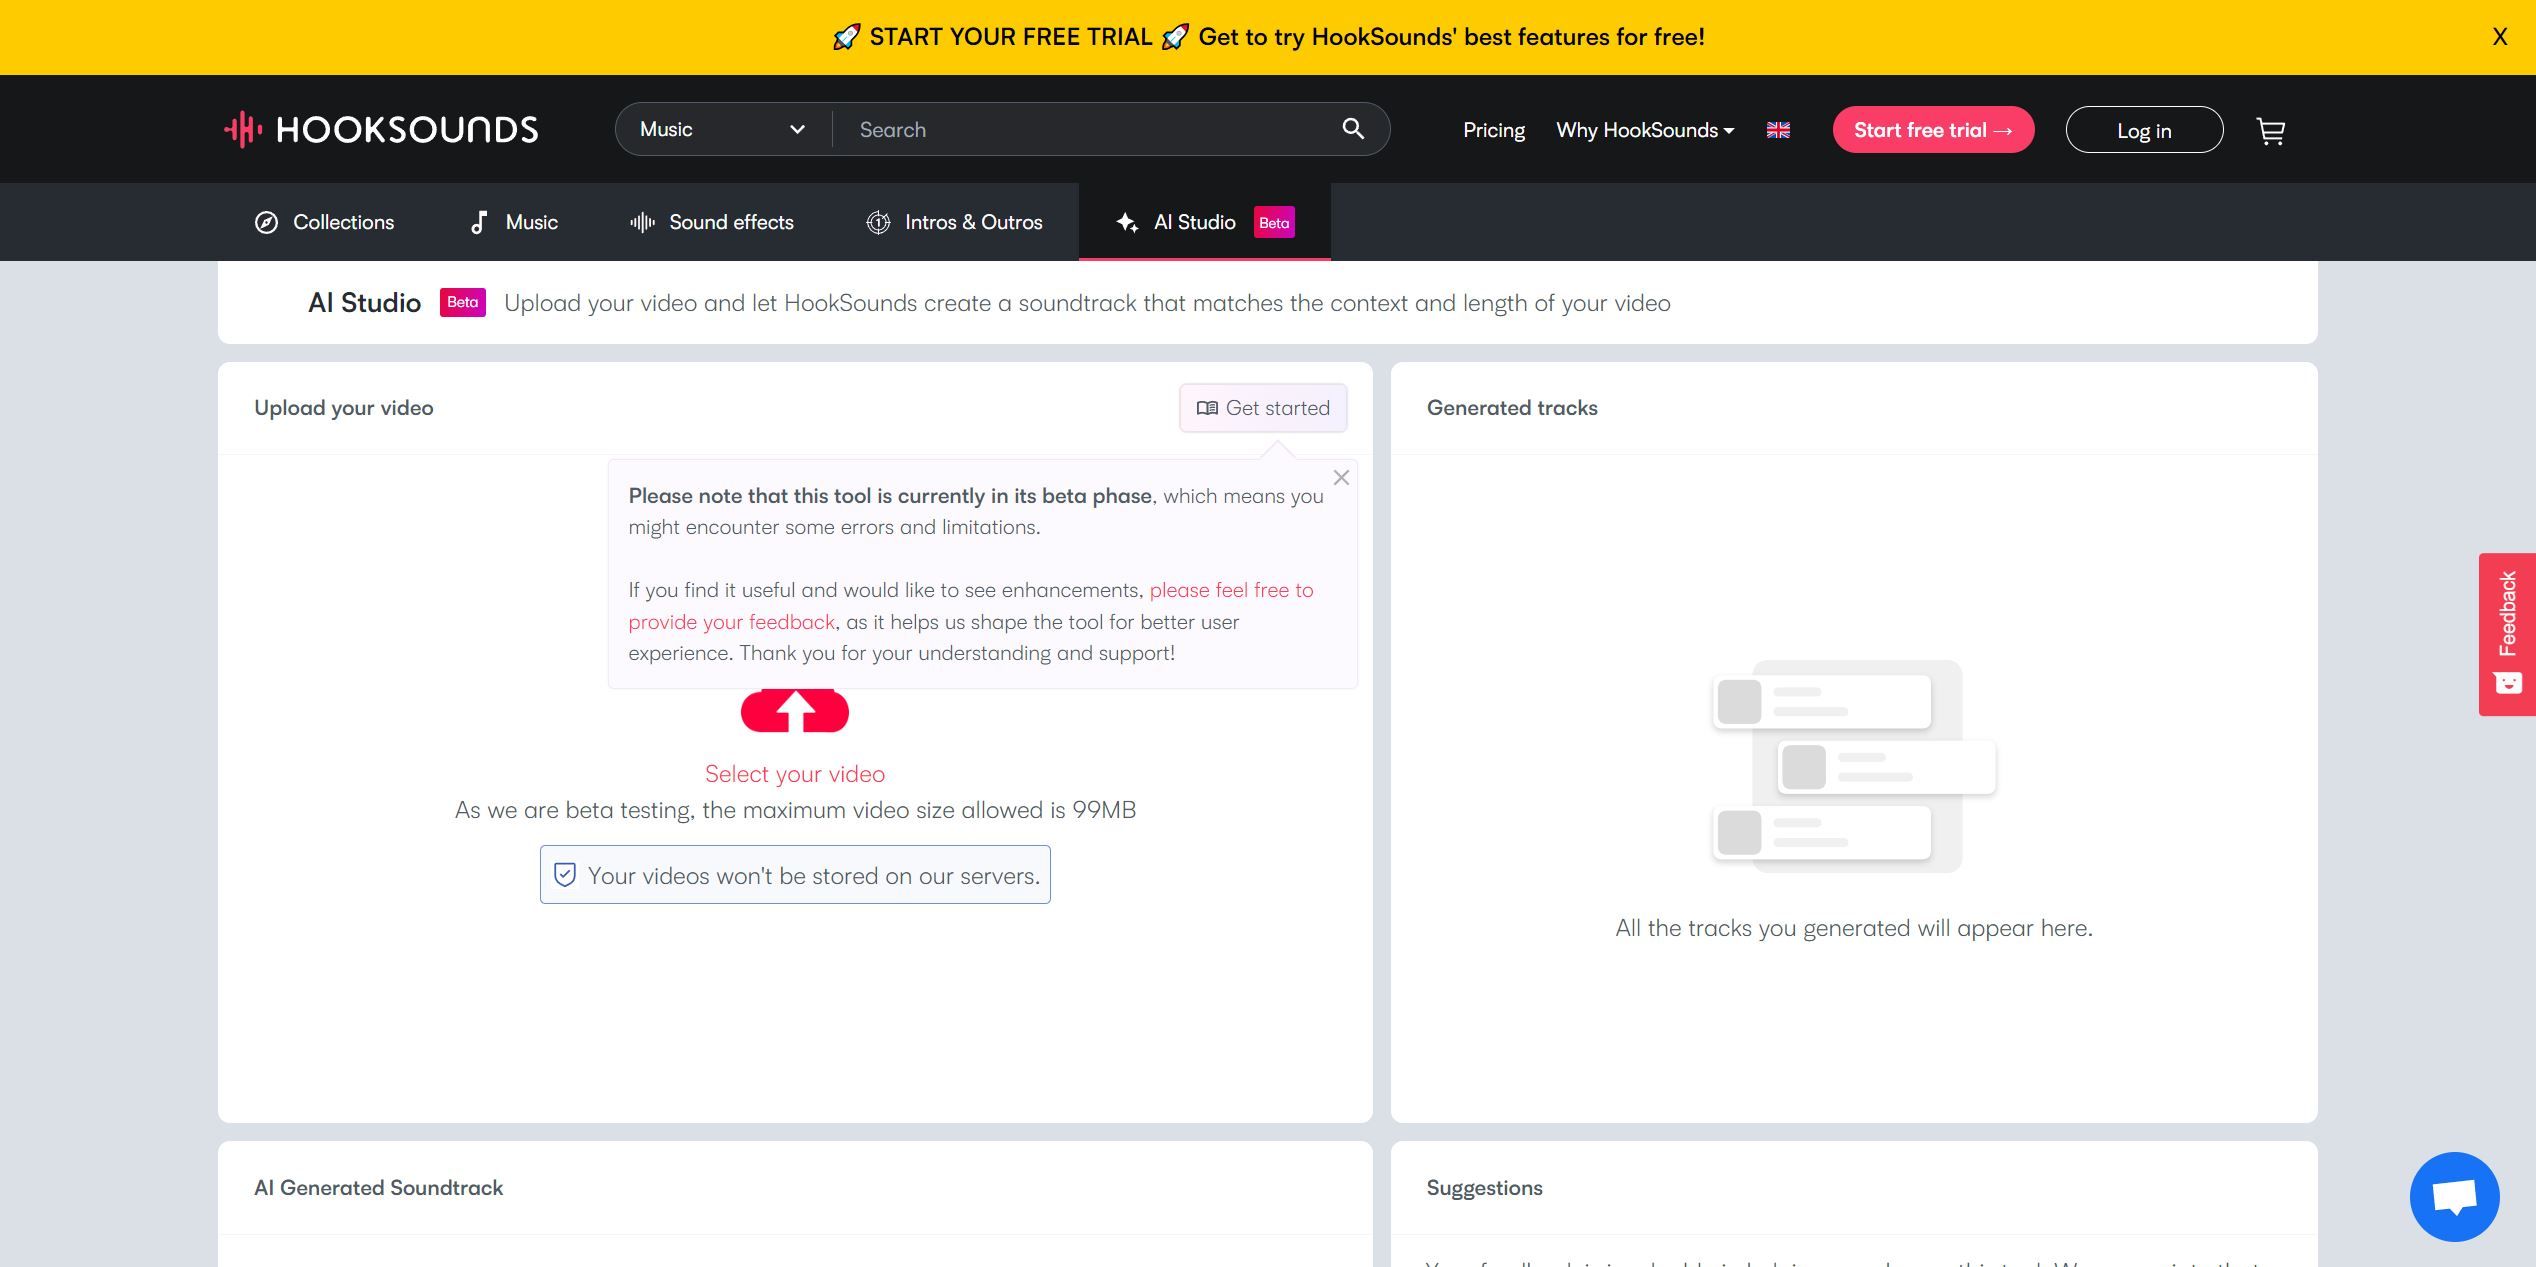Image resolution: width=2536 pixels, height=1267 pixels.
Task: Switch to the AI Studio tab
Action: [1195, 222]
